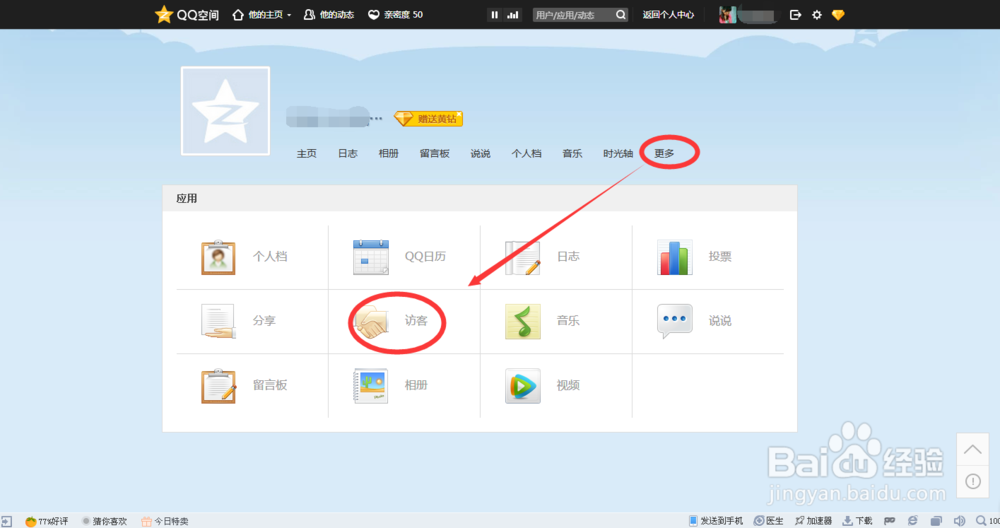
Task: Open 日志 notebook app icon in apps panel
Action: (x=523, y=258)
